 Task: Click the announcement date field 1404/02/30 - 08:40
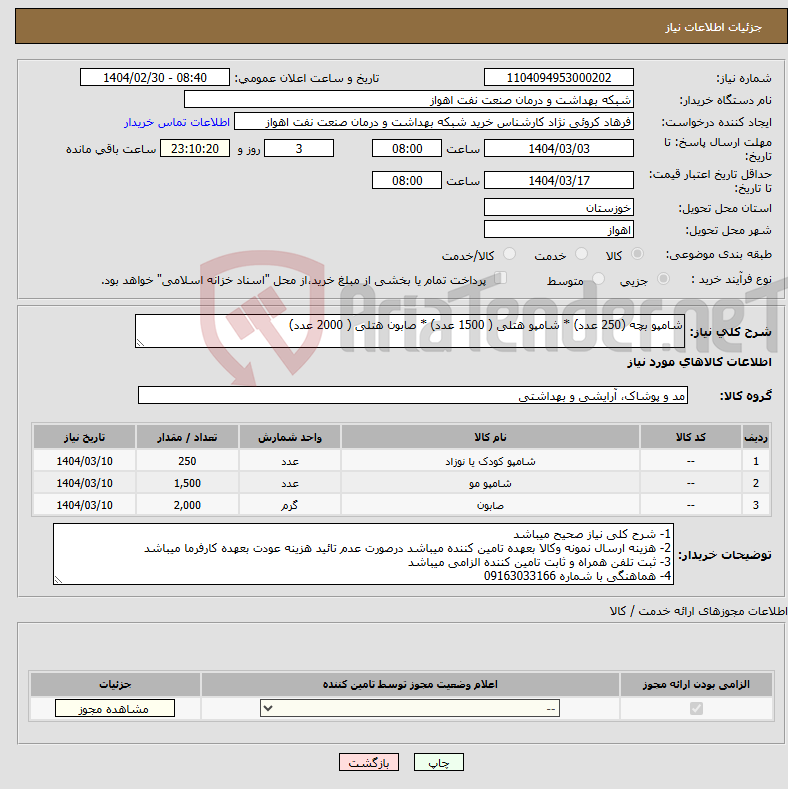154,77
